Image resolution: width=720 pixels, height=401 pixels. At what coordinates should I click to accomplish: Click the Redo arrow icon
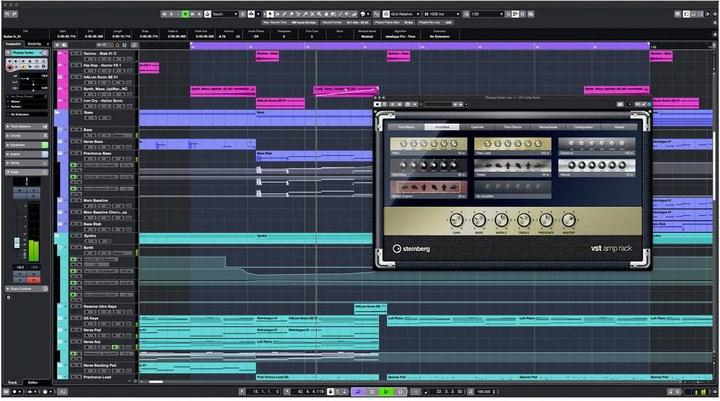click(x=14, y=14)
